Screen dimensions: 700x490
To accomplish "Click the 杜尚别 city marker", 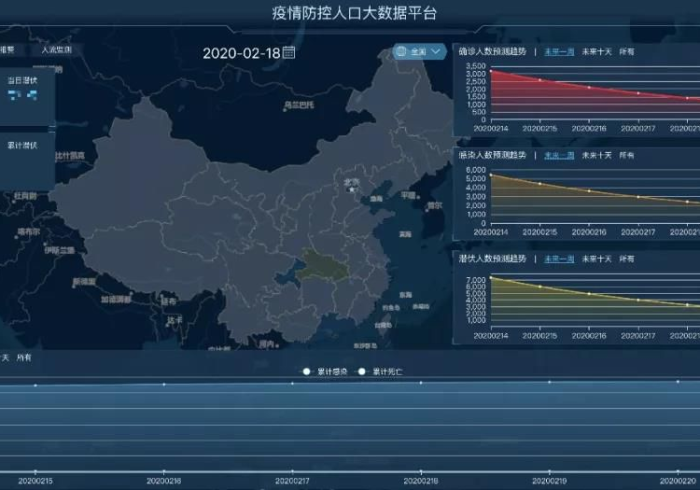I will click(x=14, y=201).
